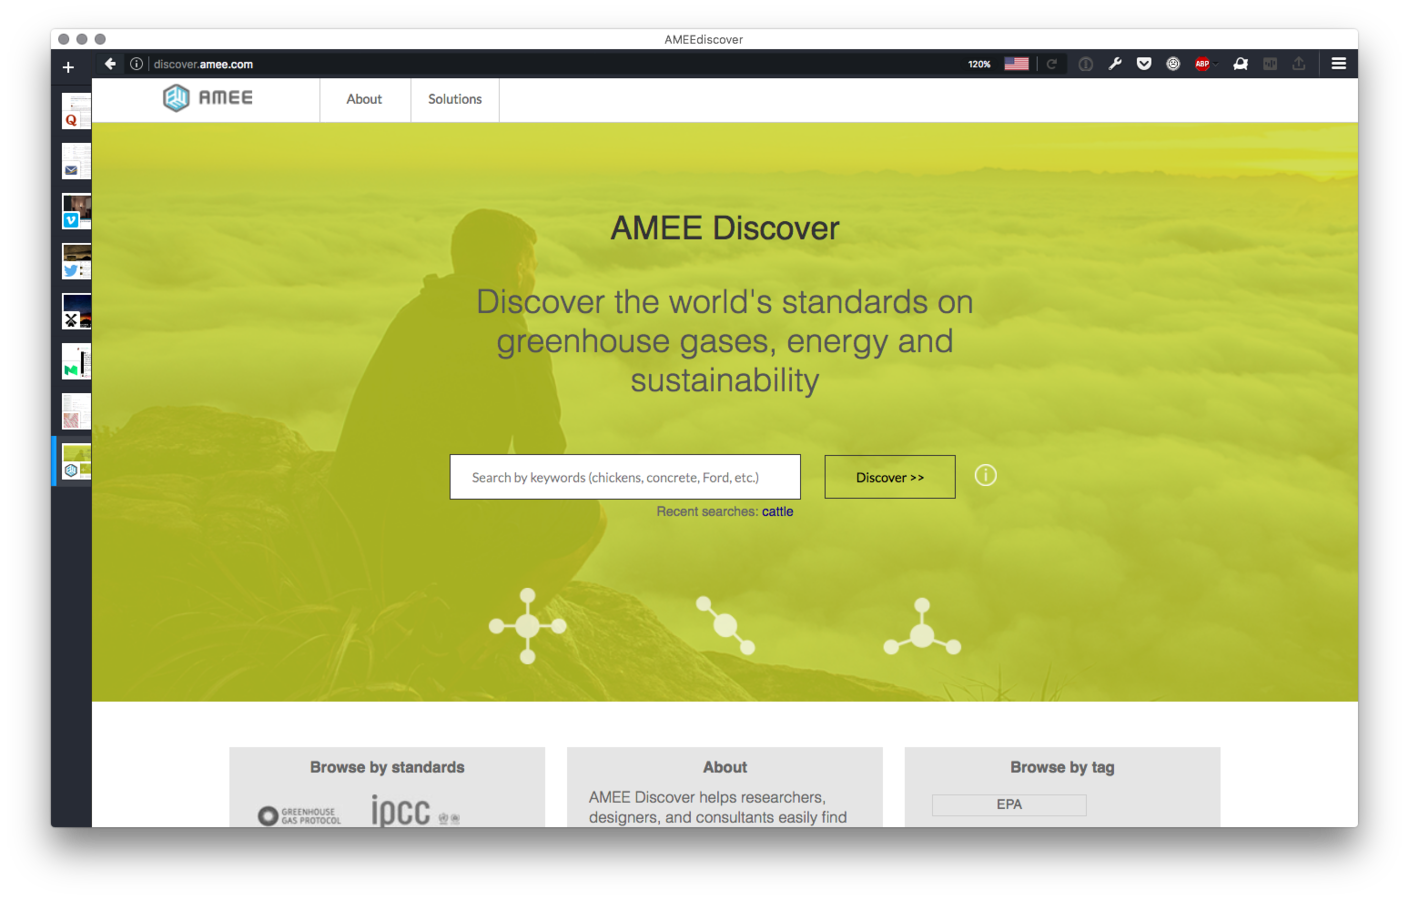Click the US flag icon in toolbar
Image resolution: width=1409 pixels, height=900 pixels.
click(x=1016, y=64)
